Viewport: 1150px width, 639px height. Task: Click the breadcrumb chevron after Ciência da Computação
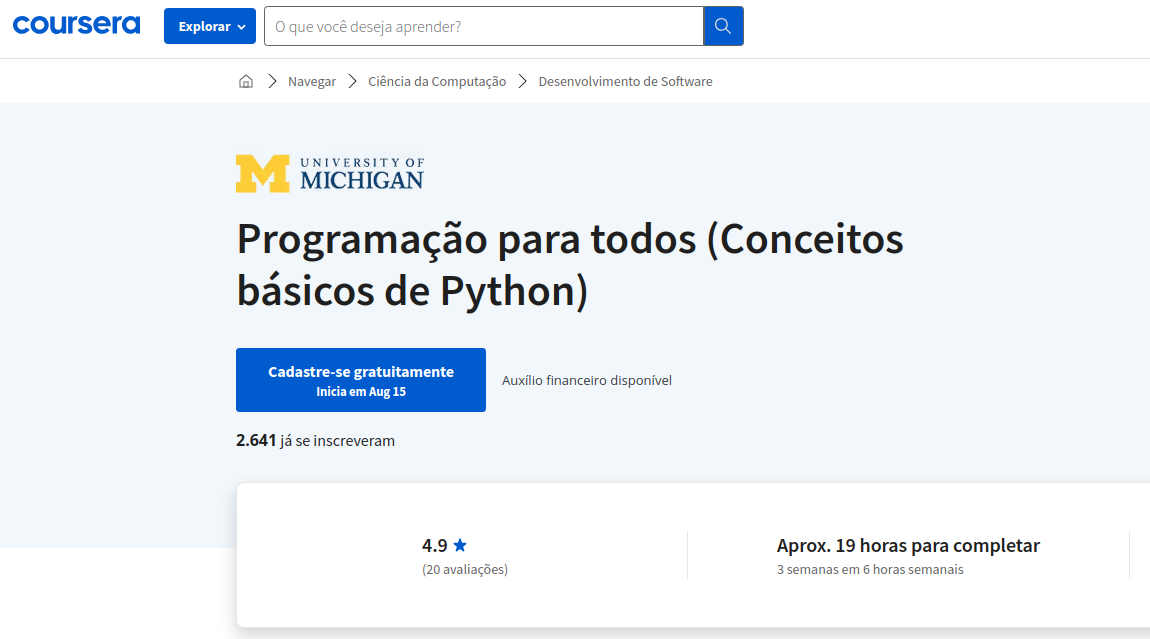(x=522, y=80)
